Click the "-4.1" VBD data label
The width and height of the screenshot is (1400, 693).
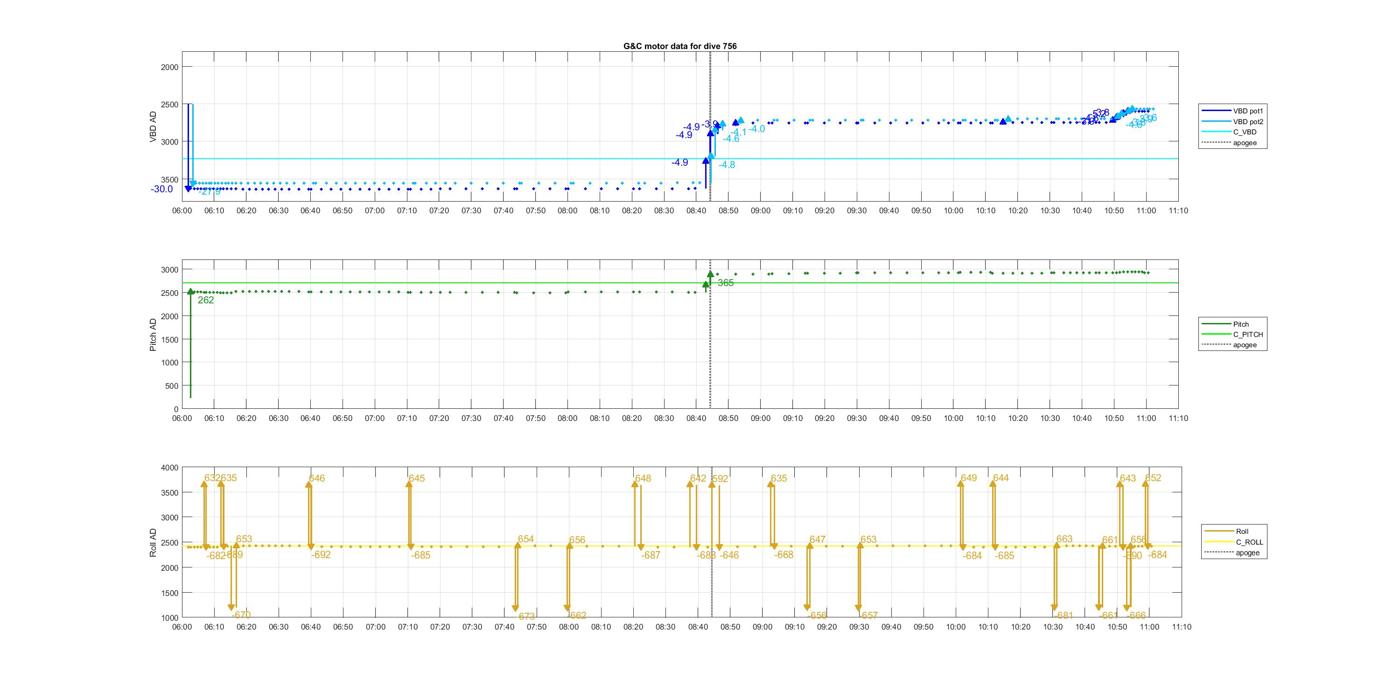click(x=739, y=132)
